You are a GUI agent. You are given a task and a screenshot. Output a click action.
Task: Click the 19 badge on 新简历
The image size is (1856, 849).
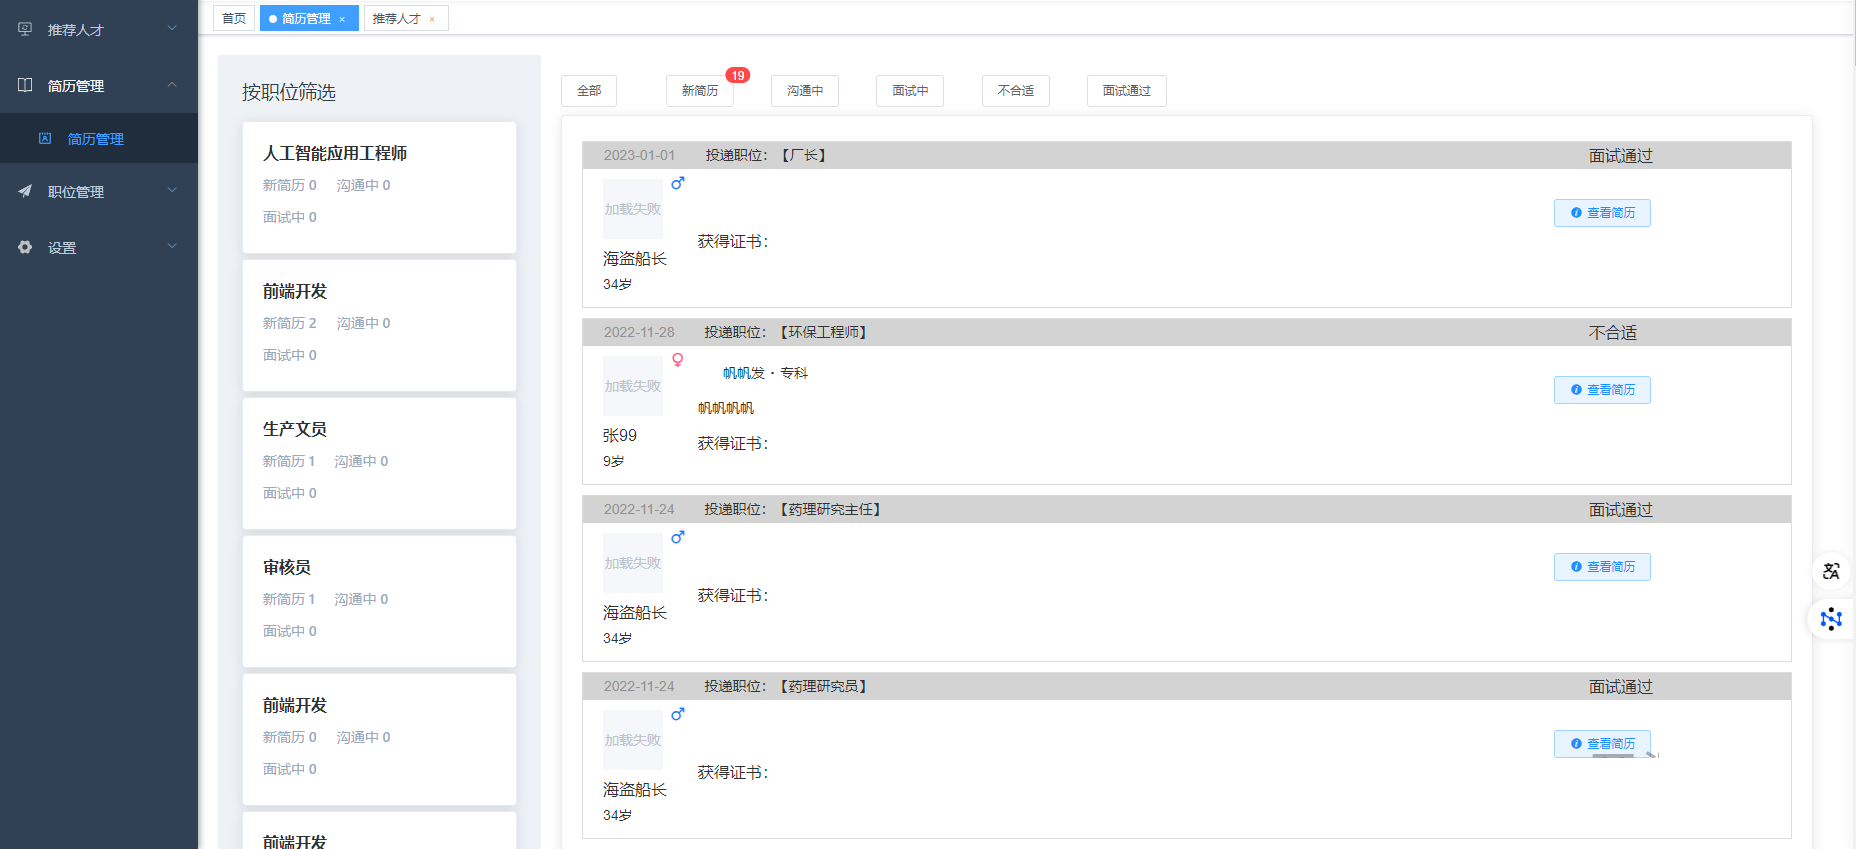(x=738, y=75)
